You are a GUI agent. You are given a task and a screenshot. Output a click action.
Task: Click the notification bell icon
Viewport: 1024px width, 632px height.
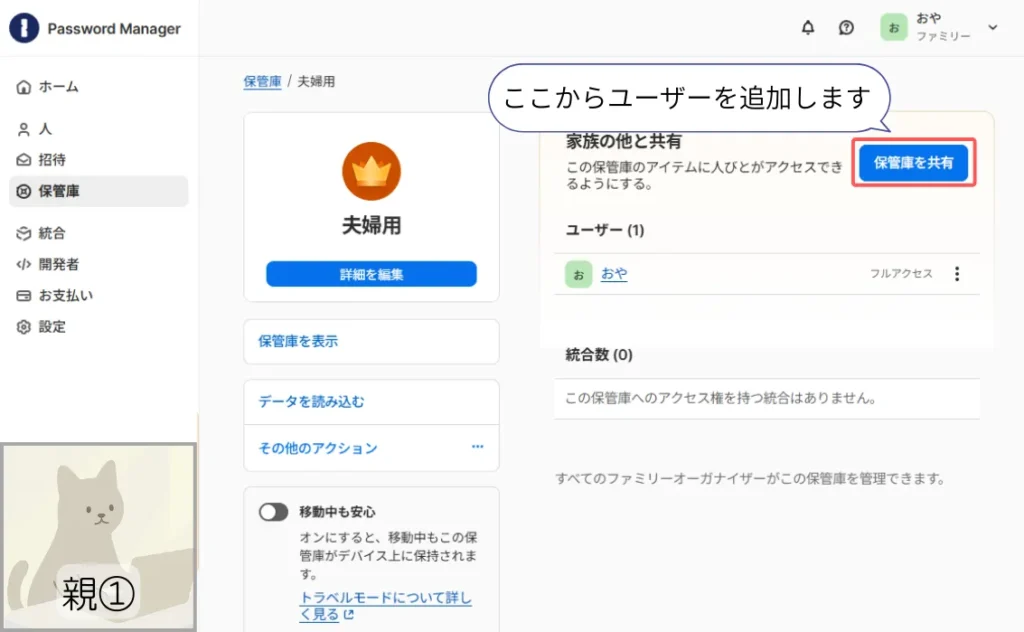(808, 28)
